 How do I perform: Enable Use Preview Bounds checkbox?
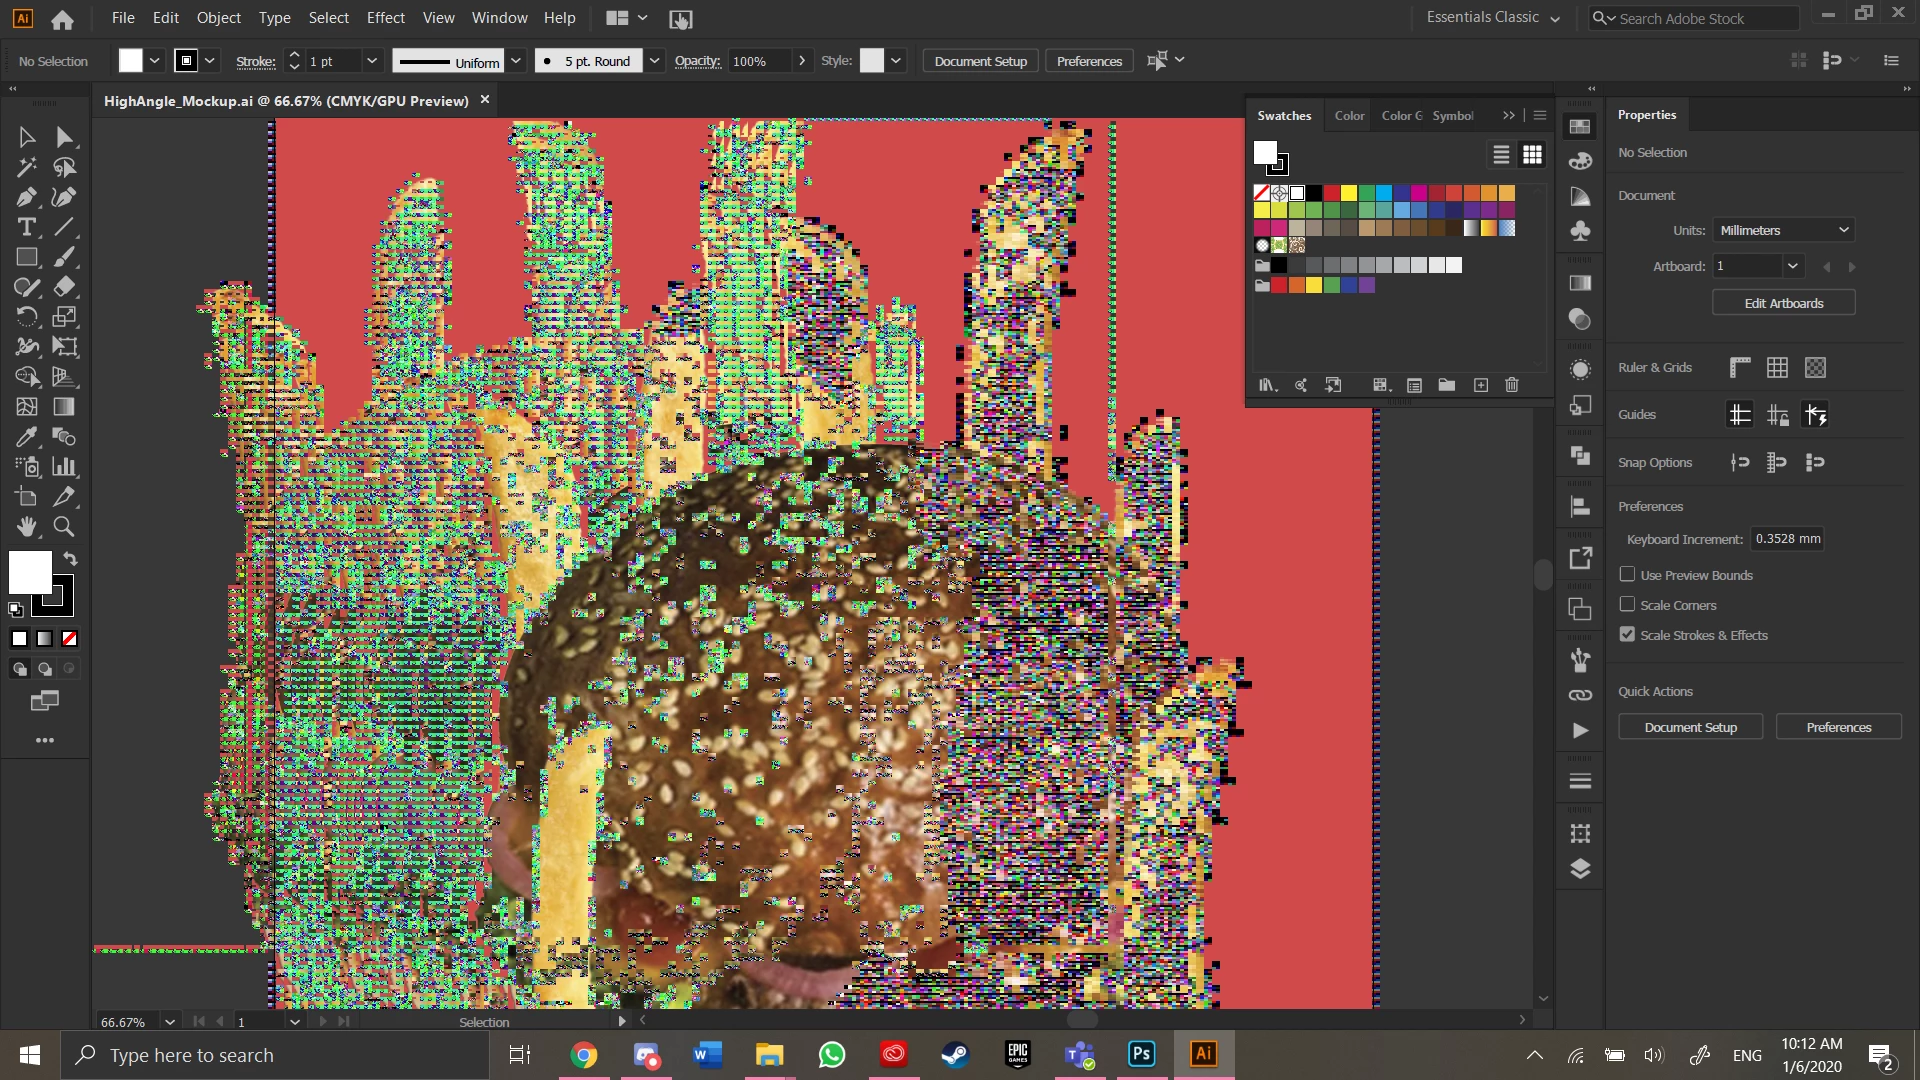coord(1627,575)
